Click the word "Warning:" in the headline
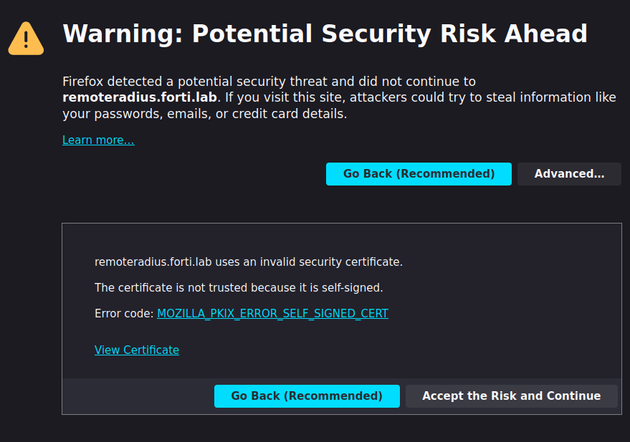 123,34
